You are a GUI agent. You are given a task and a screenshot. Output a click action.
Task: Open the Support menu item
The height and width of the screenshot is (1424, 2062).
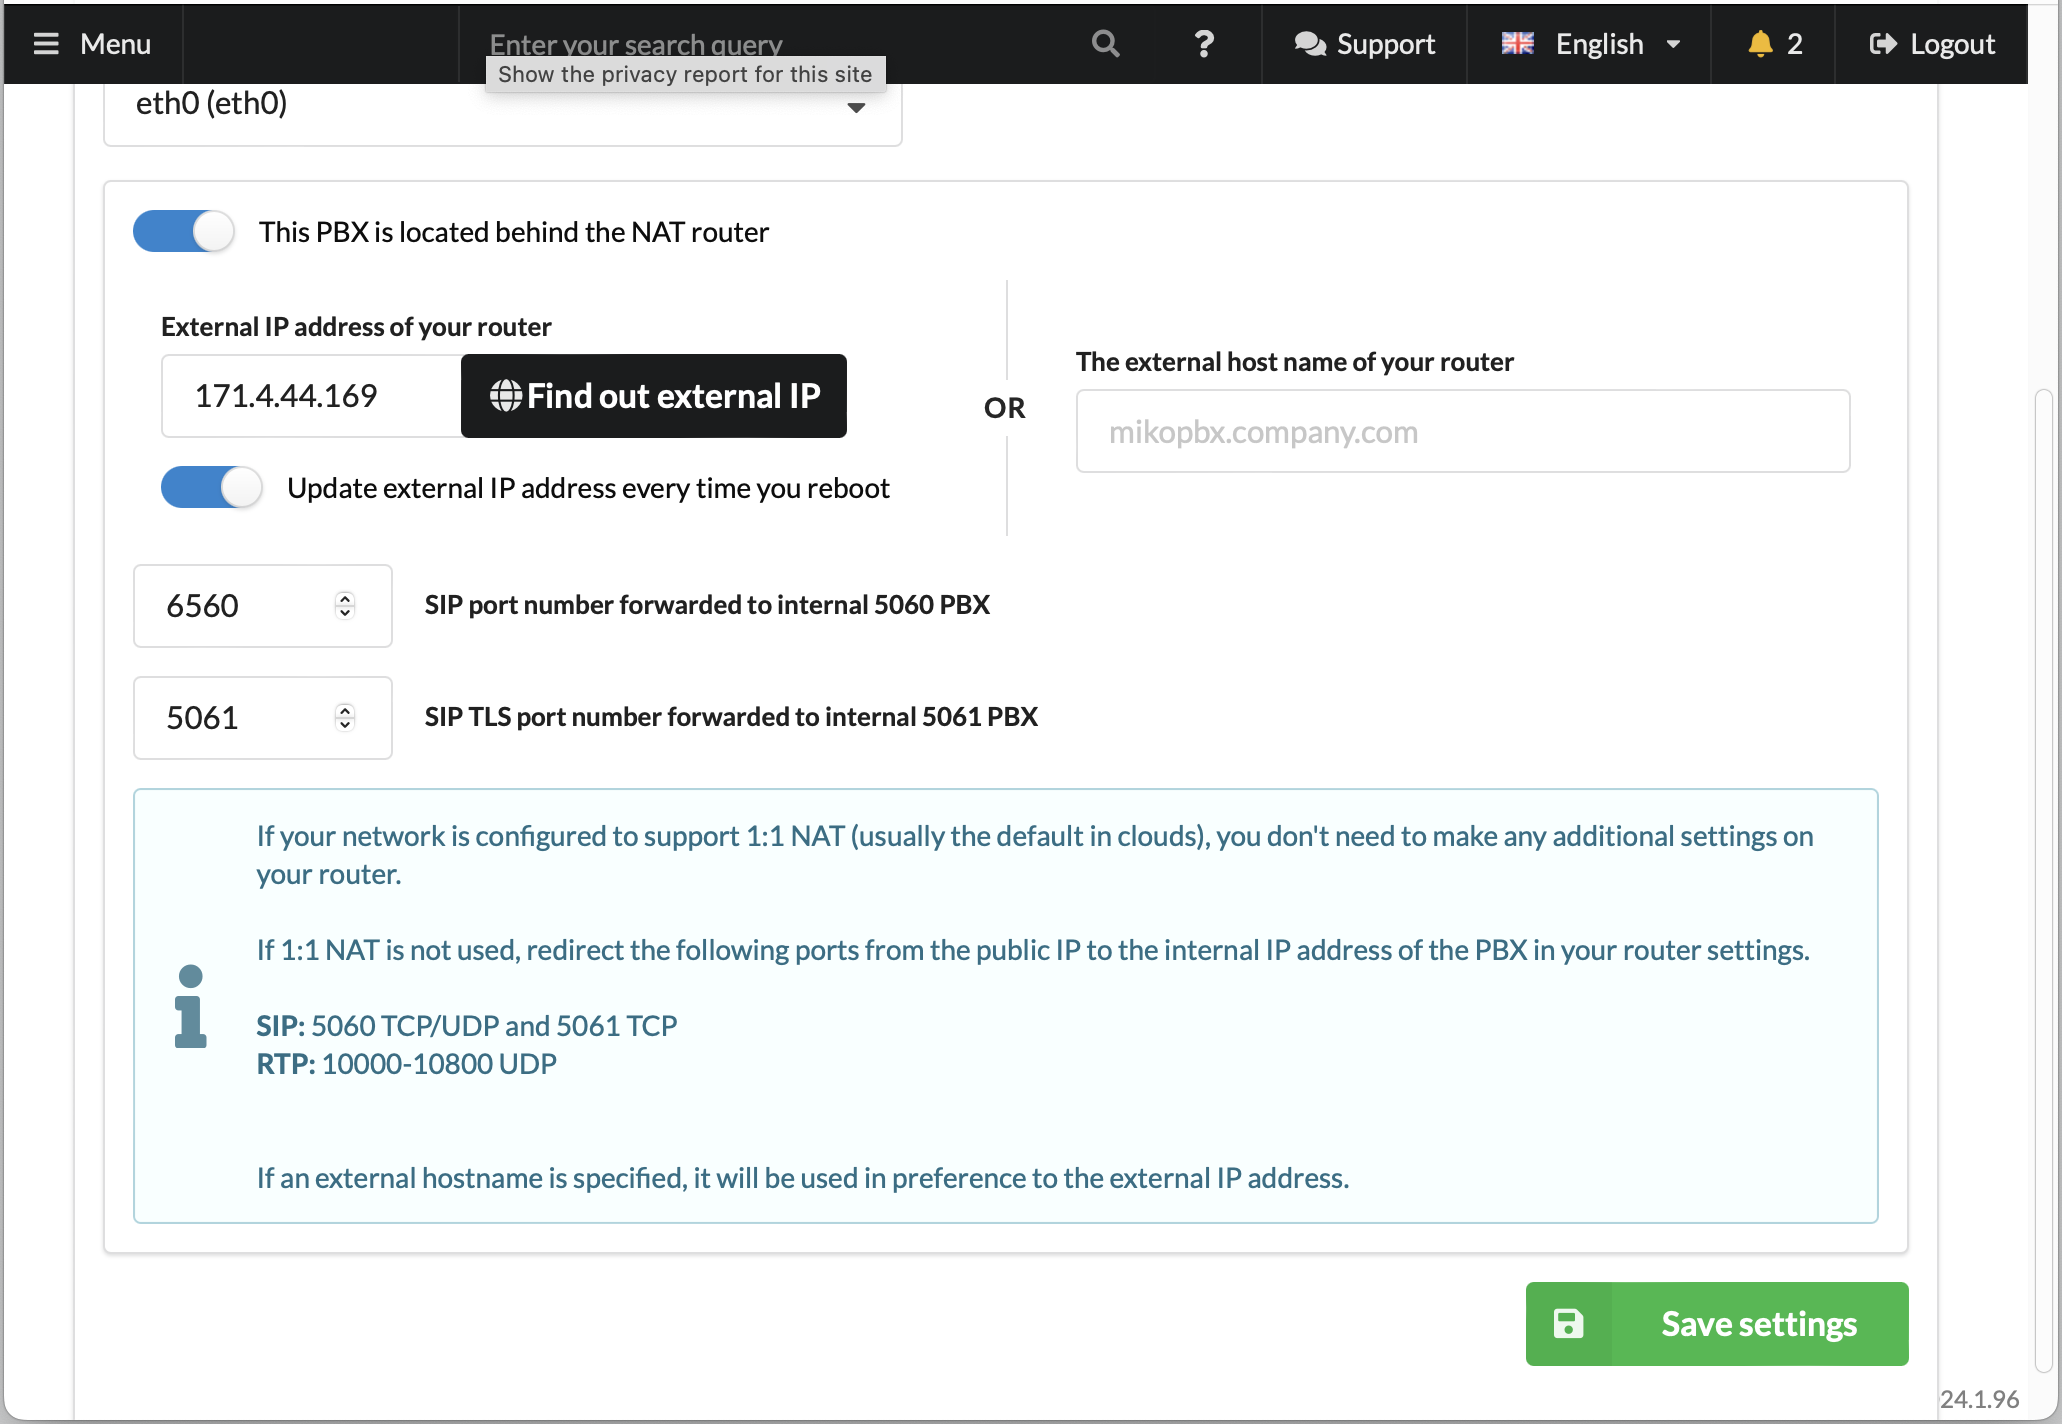[1385, 44]
